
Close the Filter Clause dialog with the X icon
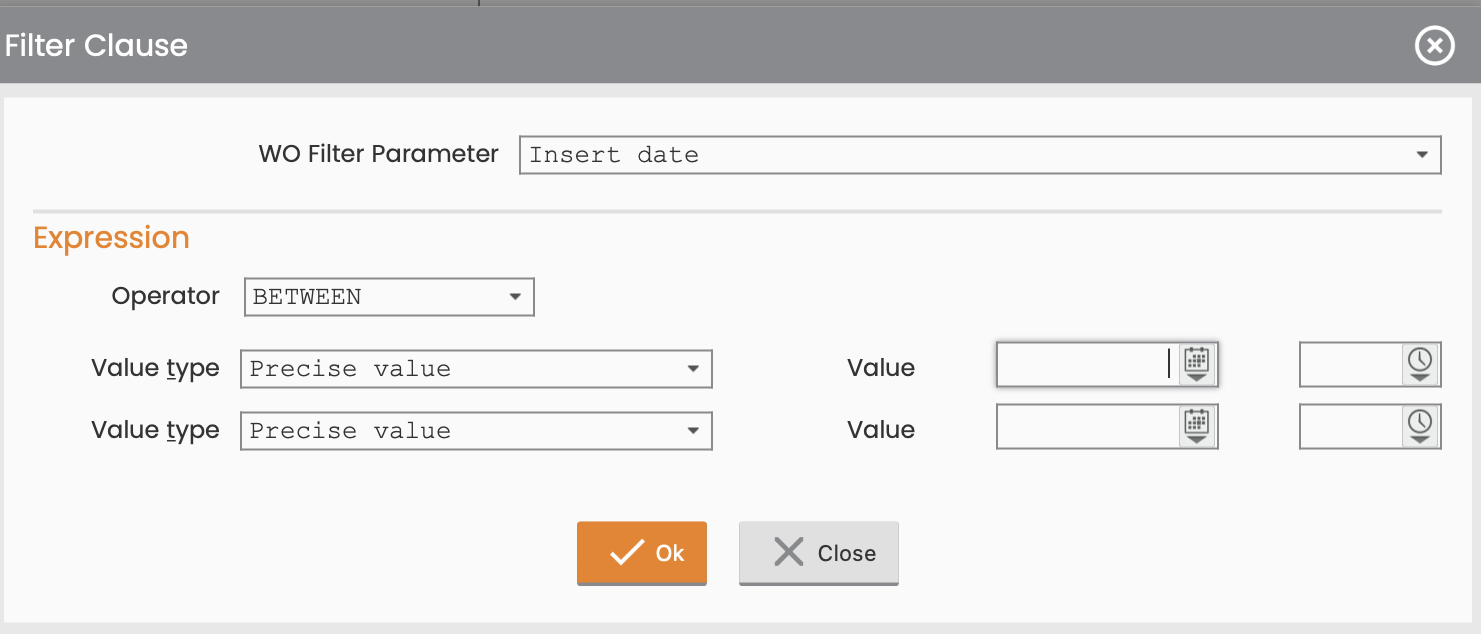[1434, 46]
